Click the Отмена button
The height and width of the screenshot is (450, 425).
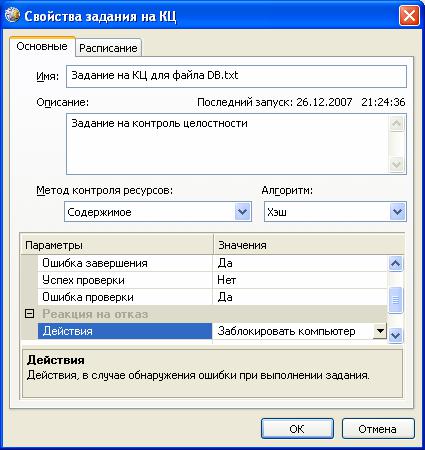378,429
